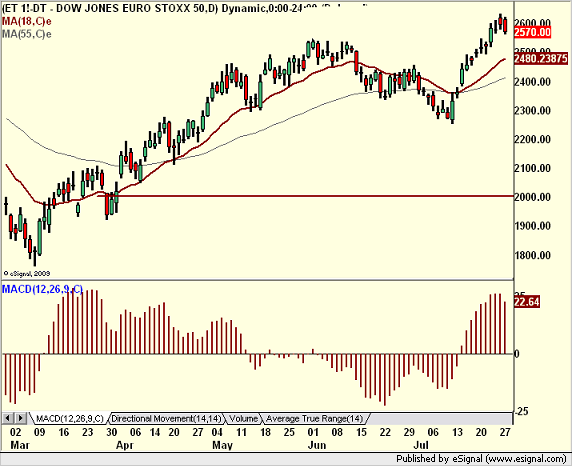The width and height of the screenshot is (572, 466).
Task: Click the 2000.00 price axis label
Action: [532, 197]
